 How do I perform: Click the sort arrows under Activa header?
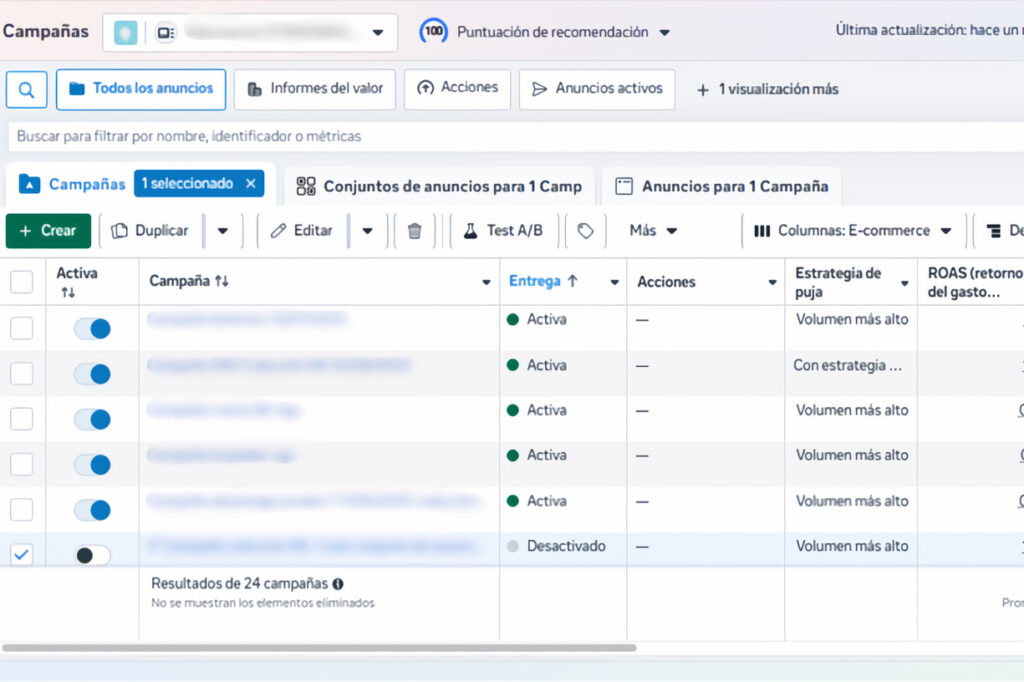point(68,292)
